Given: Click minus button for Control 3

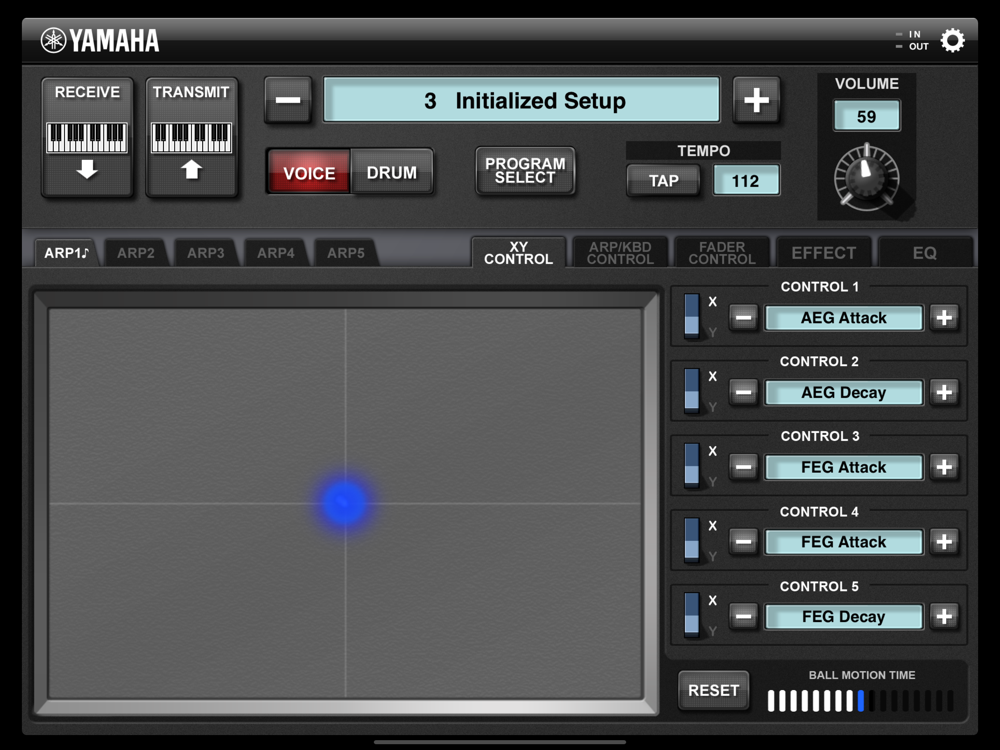Looking at the screenshot, I should point(744,467).
